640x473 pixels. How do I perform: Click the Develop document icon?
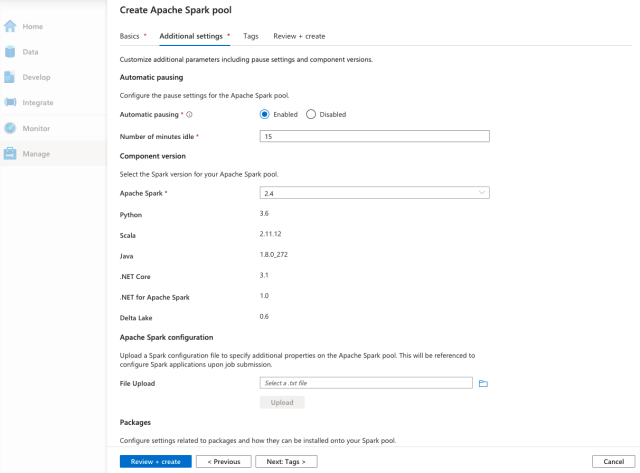point(9,77)
